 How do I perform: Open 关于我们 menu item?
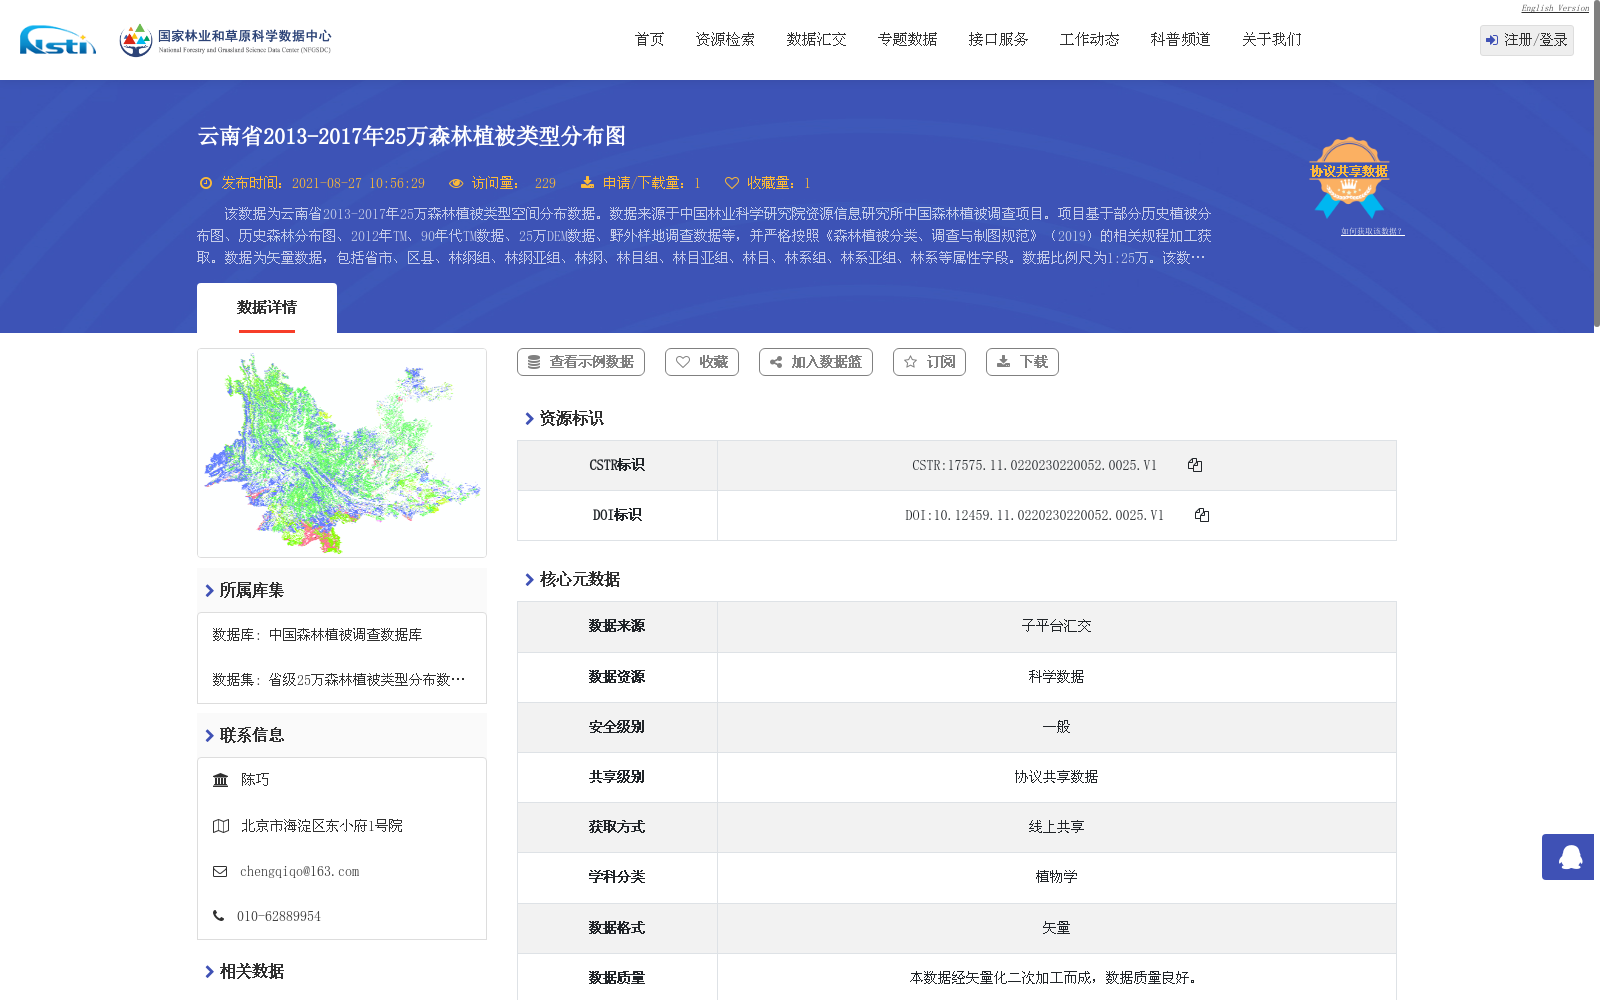[x=1272, y=40]
